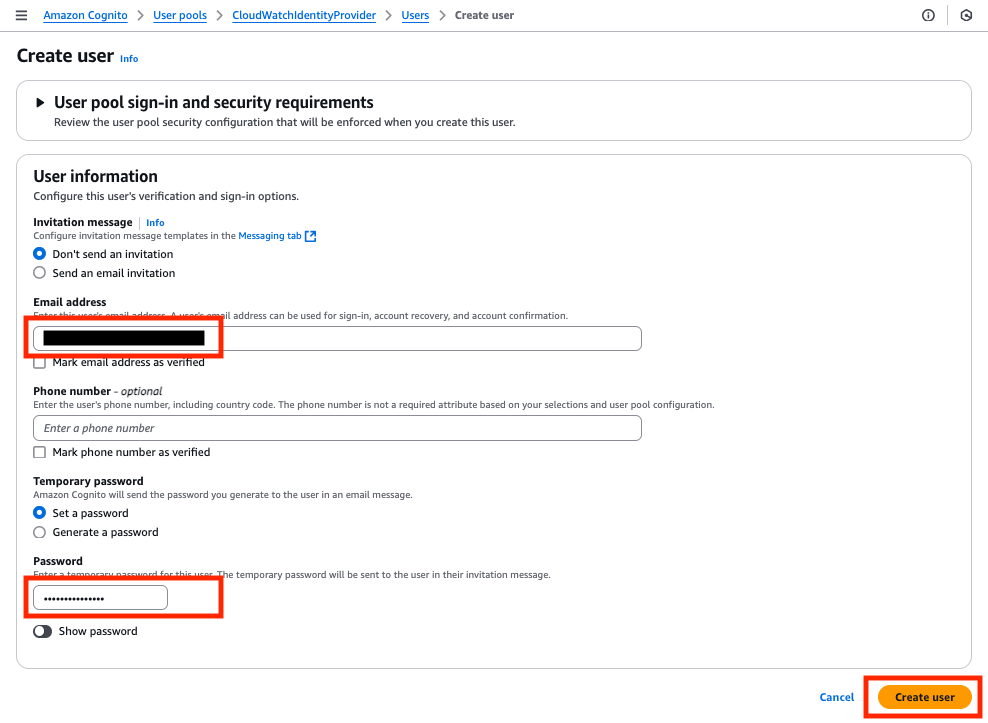This screenshot has height=723, width=988.
Task: Click the Cancel button
Action: [x=837, y=697]
